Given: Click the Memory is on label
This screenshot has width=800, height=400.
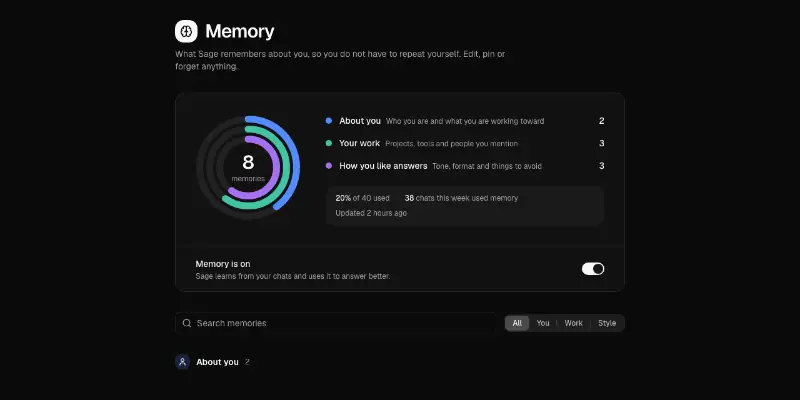Looking at the screenshot, I should point(223,264).
